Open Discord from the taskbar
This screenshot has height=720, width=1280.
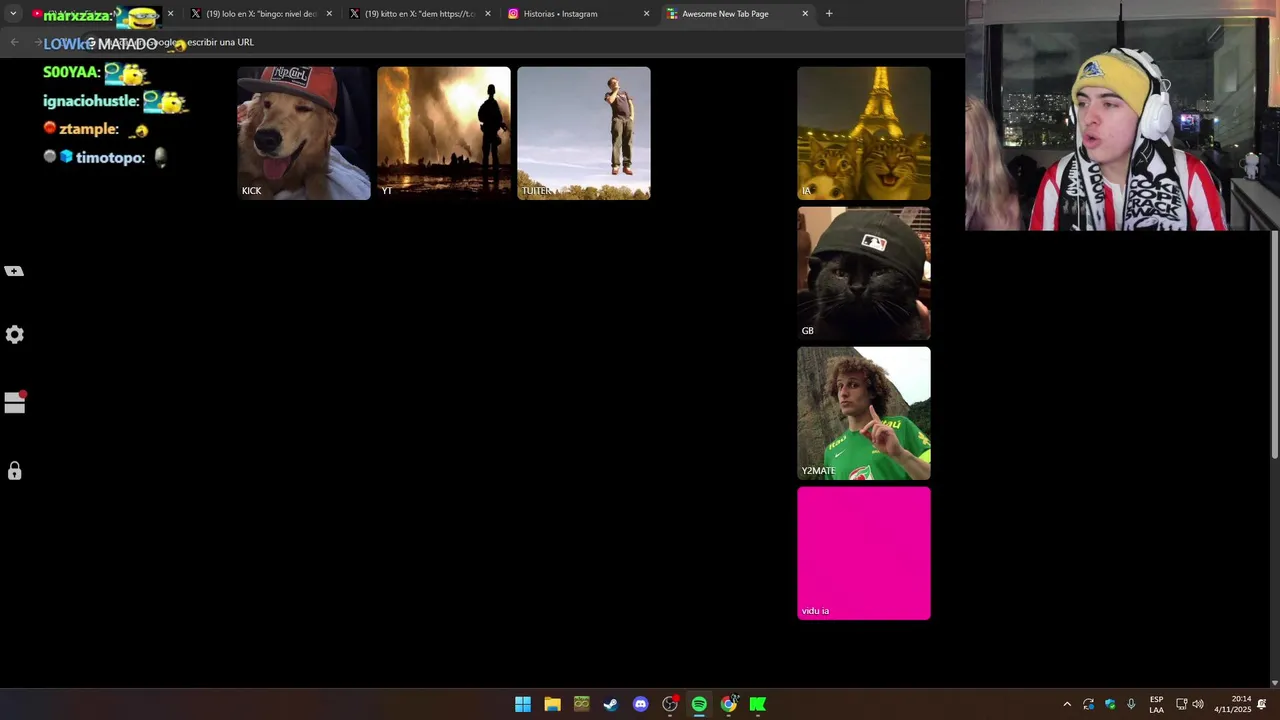tap(640, 704)
